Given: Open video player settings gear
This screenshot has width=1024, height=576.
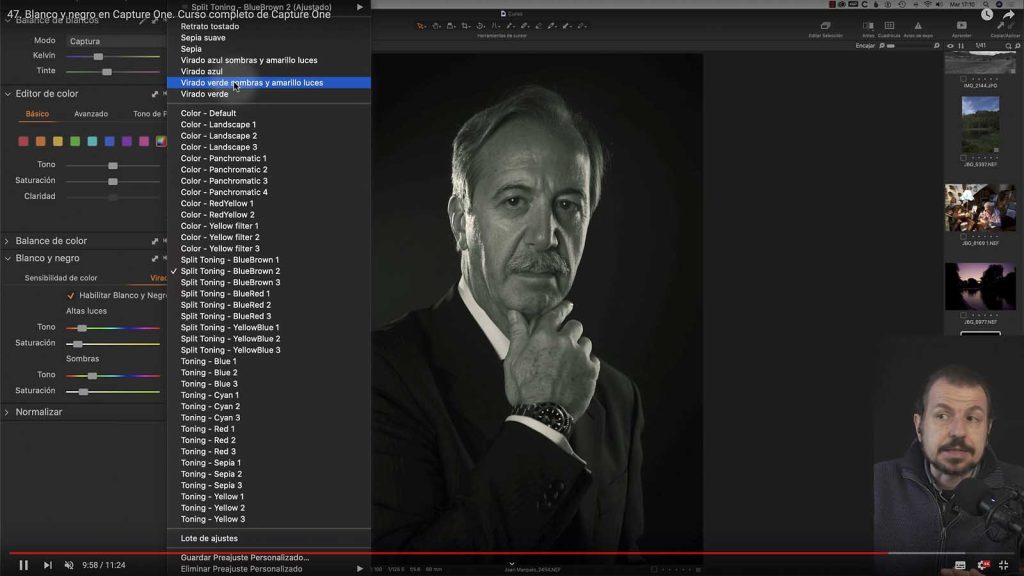Looking at the screenshot, I should point(982,565).
